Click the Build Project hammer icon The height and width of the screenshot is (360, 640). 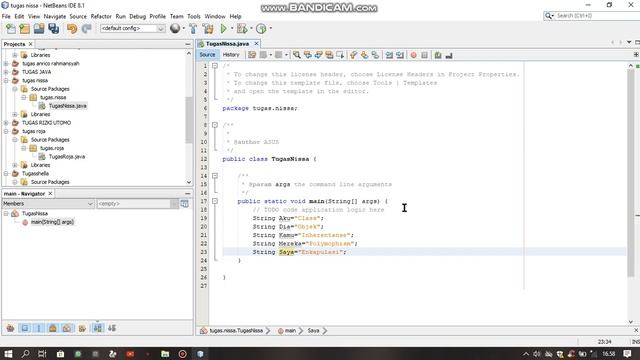click(193, 29)
